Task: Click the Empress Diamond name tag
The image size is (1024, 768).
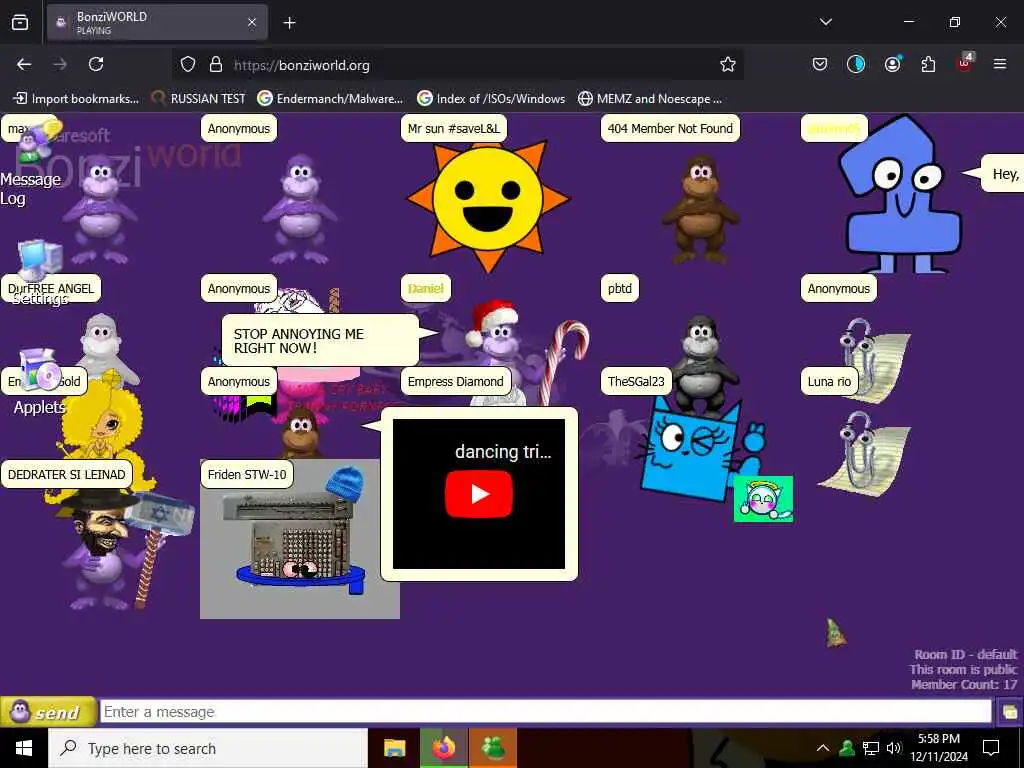Action: tap(455, 381)
